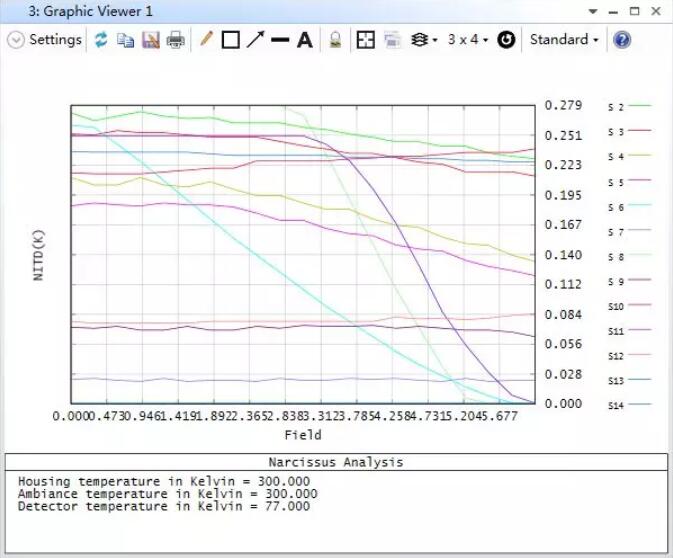Click the Save image icon
673x558 pixels.
click(x=150, y=40)
